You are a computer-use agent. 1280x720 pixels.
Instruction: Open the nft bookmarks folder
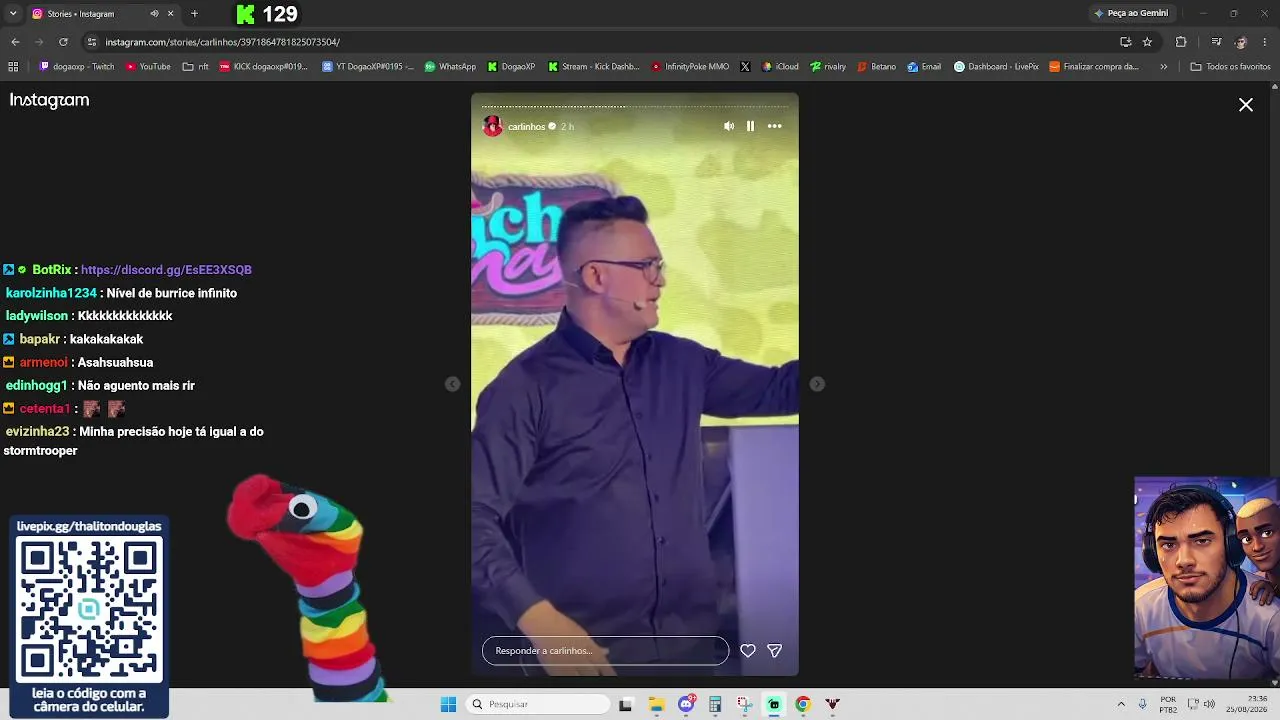pos(196,67)
